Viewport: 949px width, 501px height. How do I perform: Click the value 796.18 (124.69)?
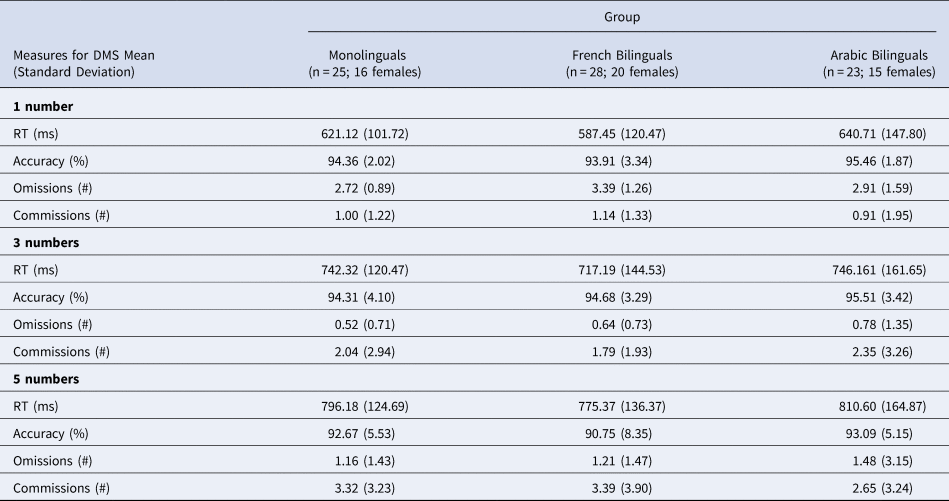[x=366, y=405]
